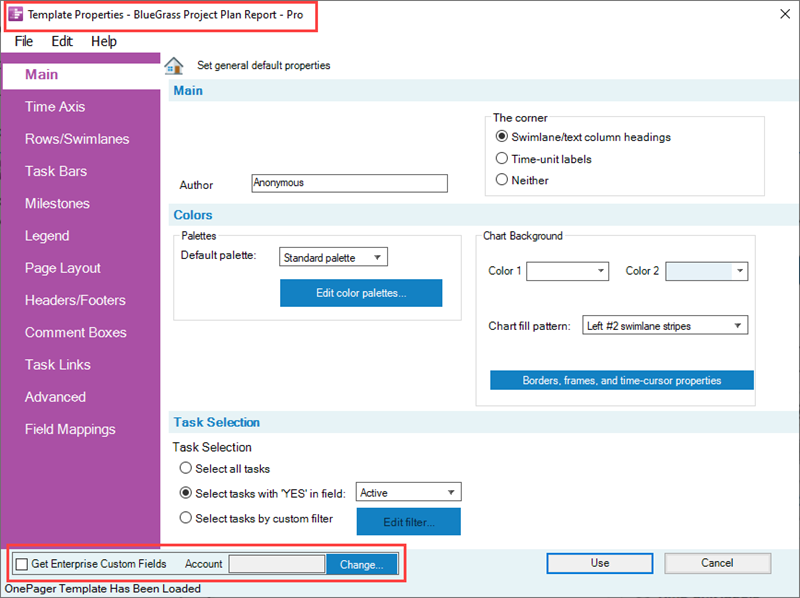Viewport: 800px width, 598px height.
Task: Open the Active field dropdown
Action: tap(409, 492)
